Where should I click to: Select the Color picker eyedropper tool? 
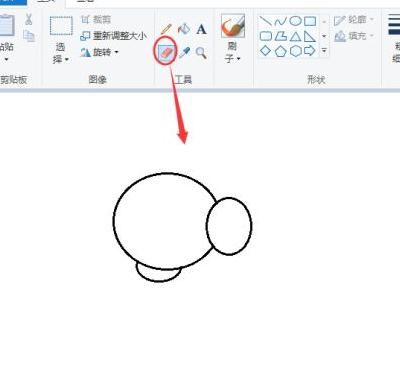[x=184, y=52]
